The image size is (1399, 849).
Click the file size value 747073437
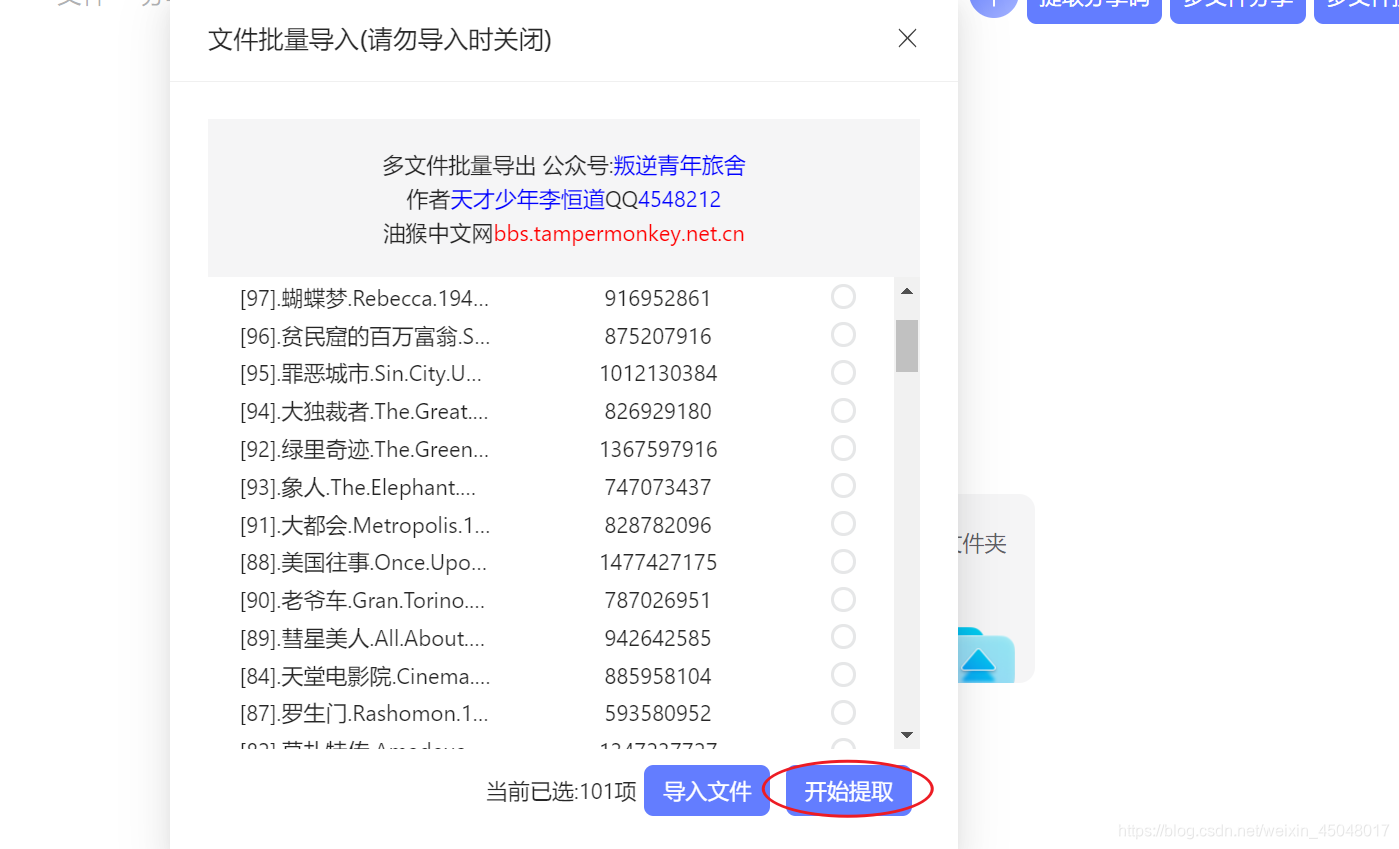658,488
